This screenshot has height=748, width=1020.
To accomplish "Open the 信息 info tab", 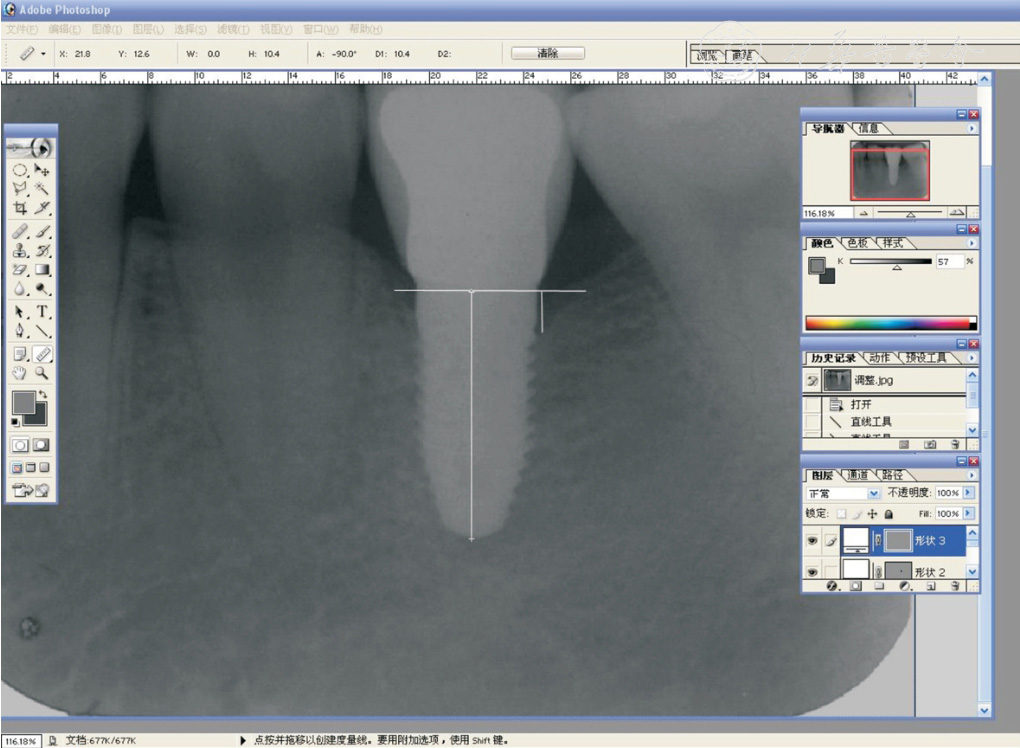I will [868, 128].
